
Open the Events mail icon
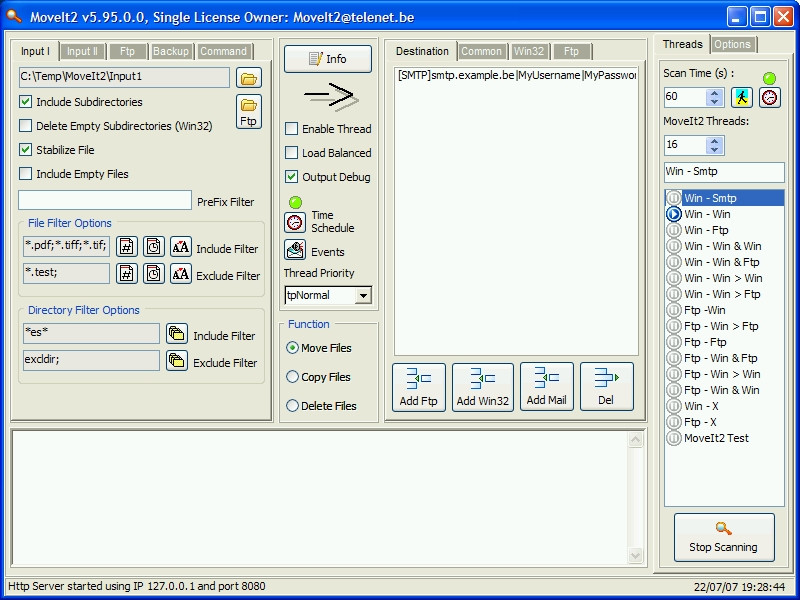click(x=295, y=250)
